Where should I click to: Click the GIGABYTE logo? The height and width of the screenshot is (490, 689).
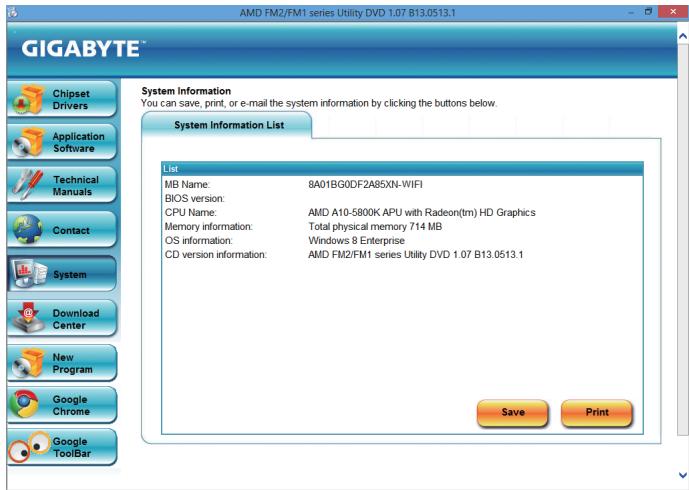coord(83,49)
